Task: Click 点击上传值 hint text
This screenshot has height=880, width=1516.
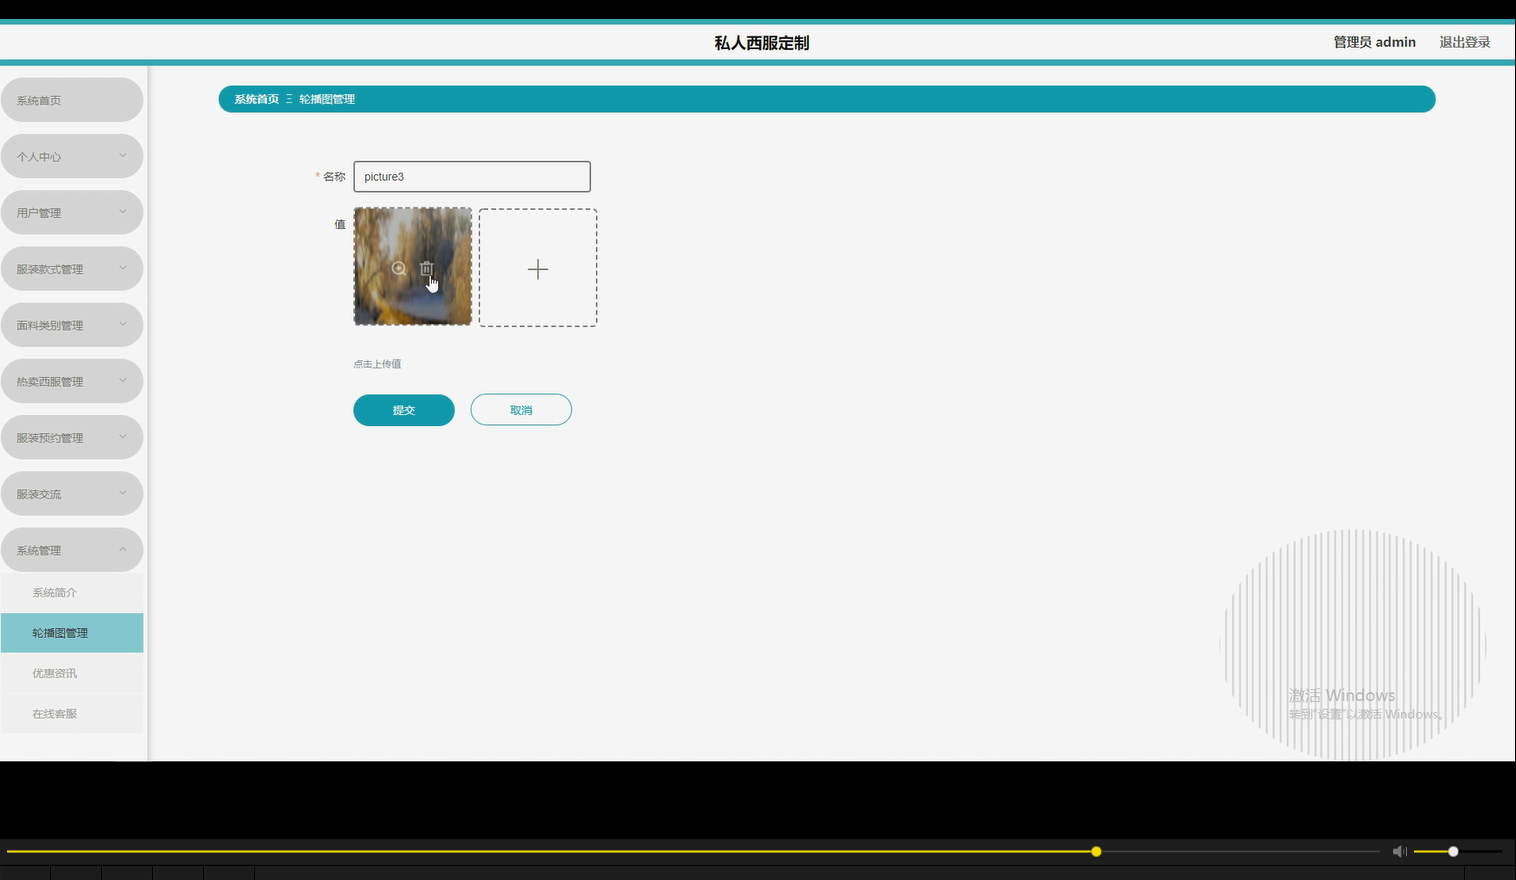Action: pyautogui.click(x=377, y=364)
